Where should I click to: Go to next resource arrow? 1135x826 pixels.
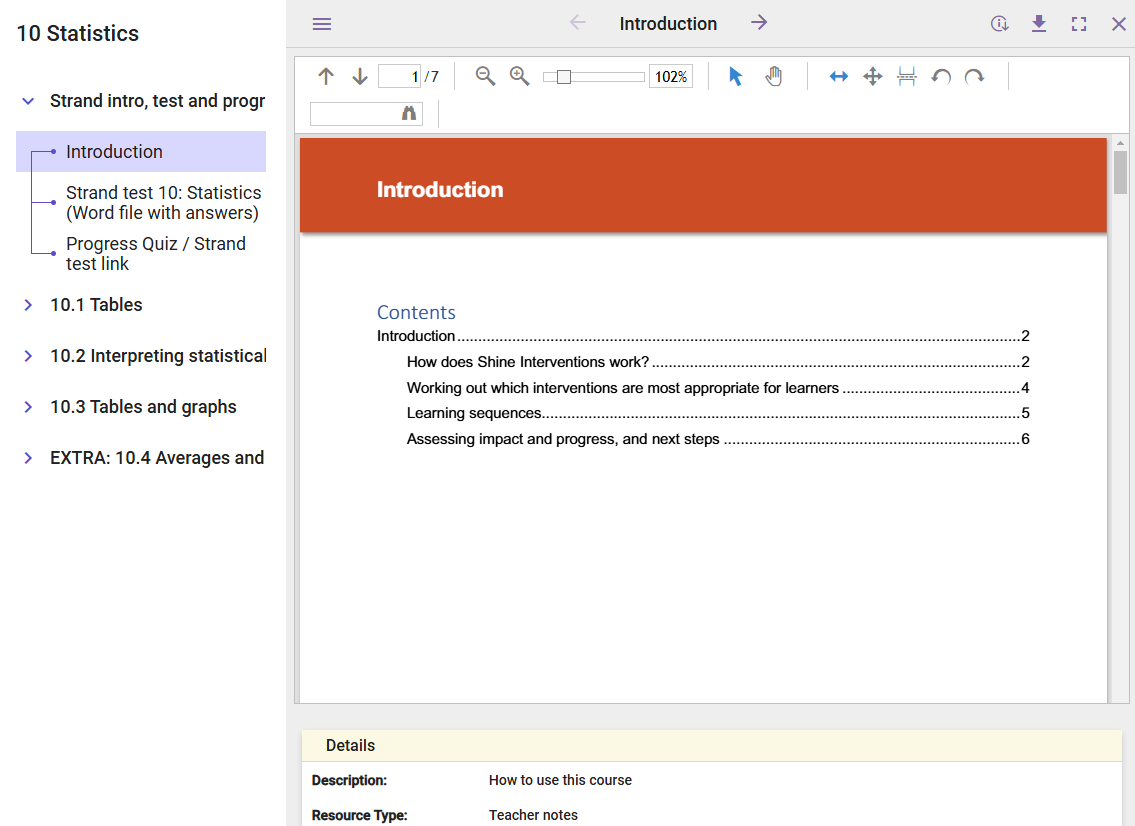pyautogui.click(x=759, y=23)
